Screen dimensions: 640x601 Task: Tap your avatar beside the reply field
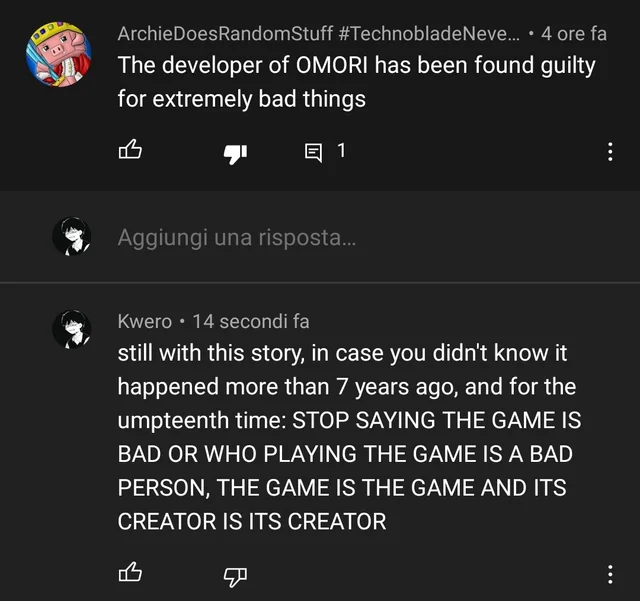click(x=71, y=236)
